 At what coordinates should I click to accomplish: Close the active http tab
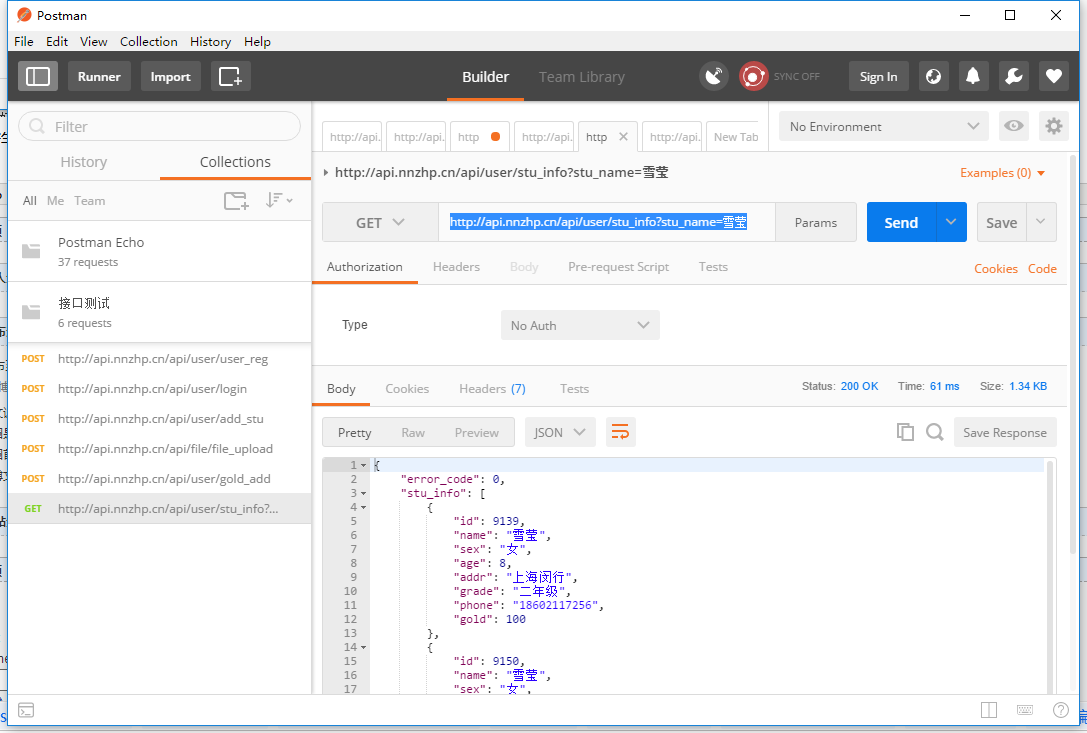click(623, 137)
